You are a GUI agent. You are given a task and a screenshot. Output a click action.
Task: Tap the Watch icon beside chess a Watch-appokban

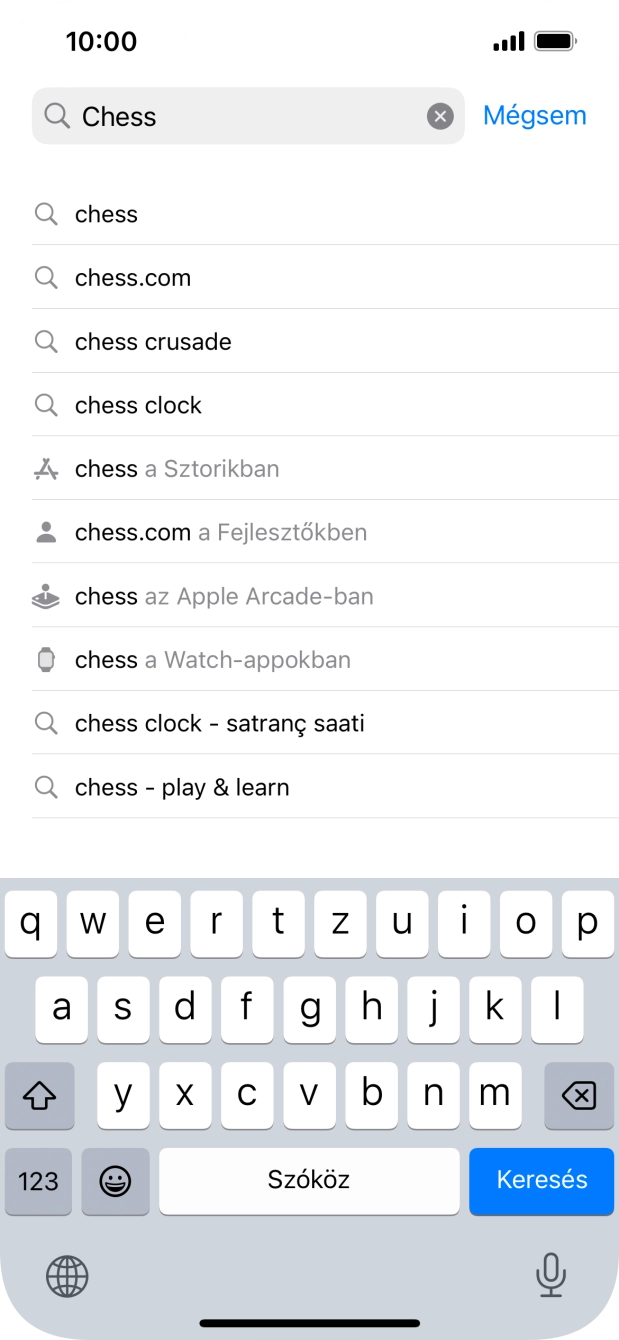46,660
